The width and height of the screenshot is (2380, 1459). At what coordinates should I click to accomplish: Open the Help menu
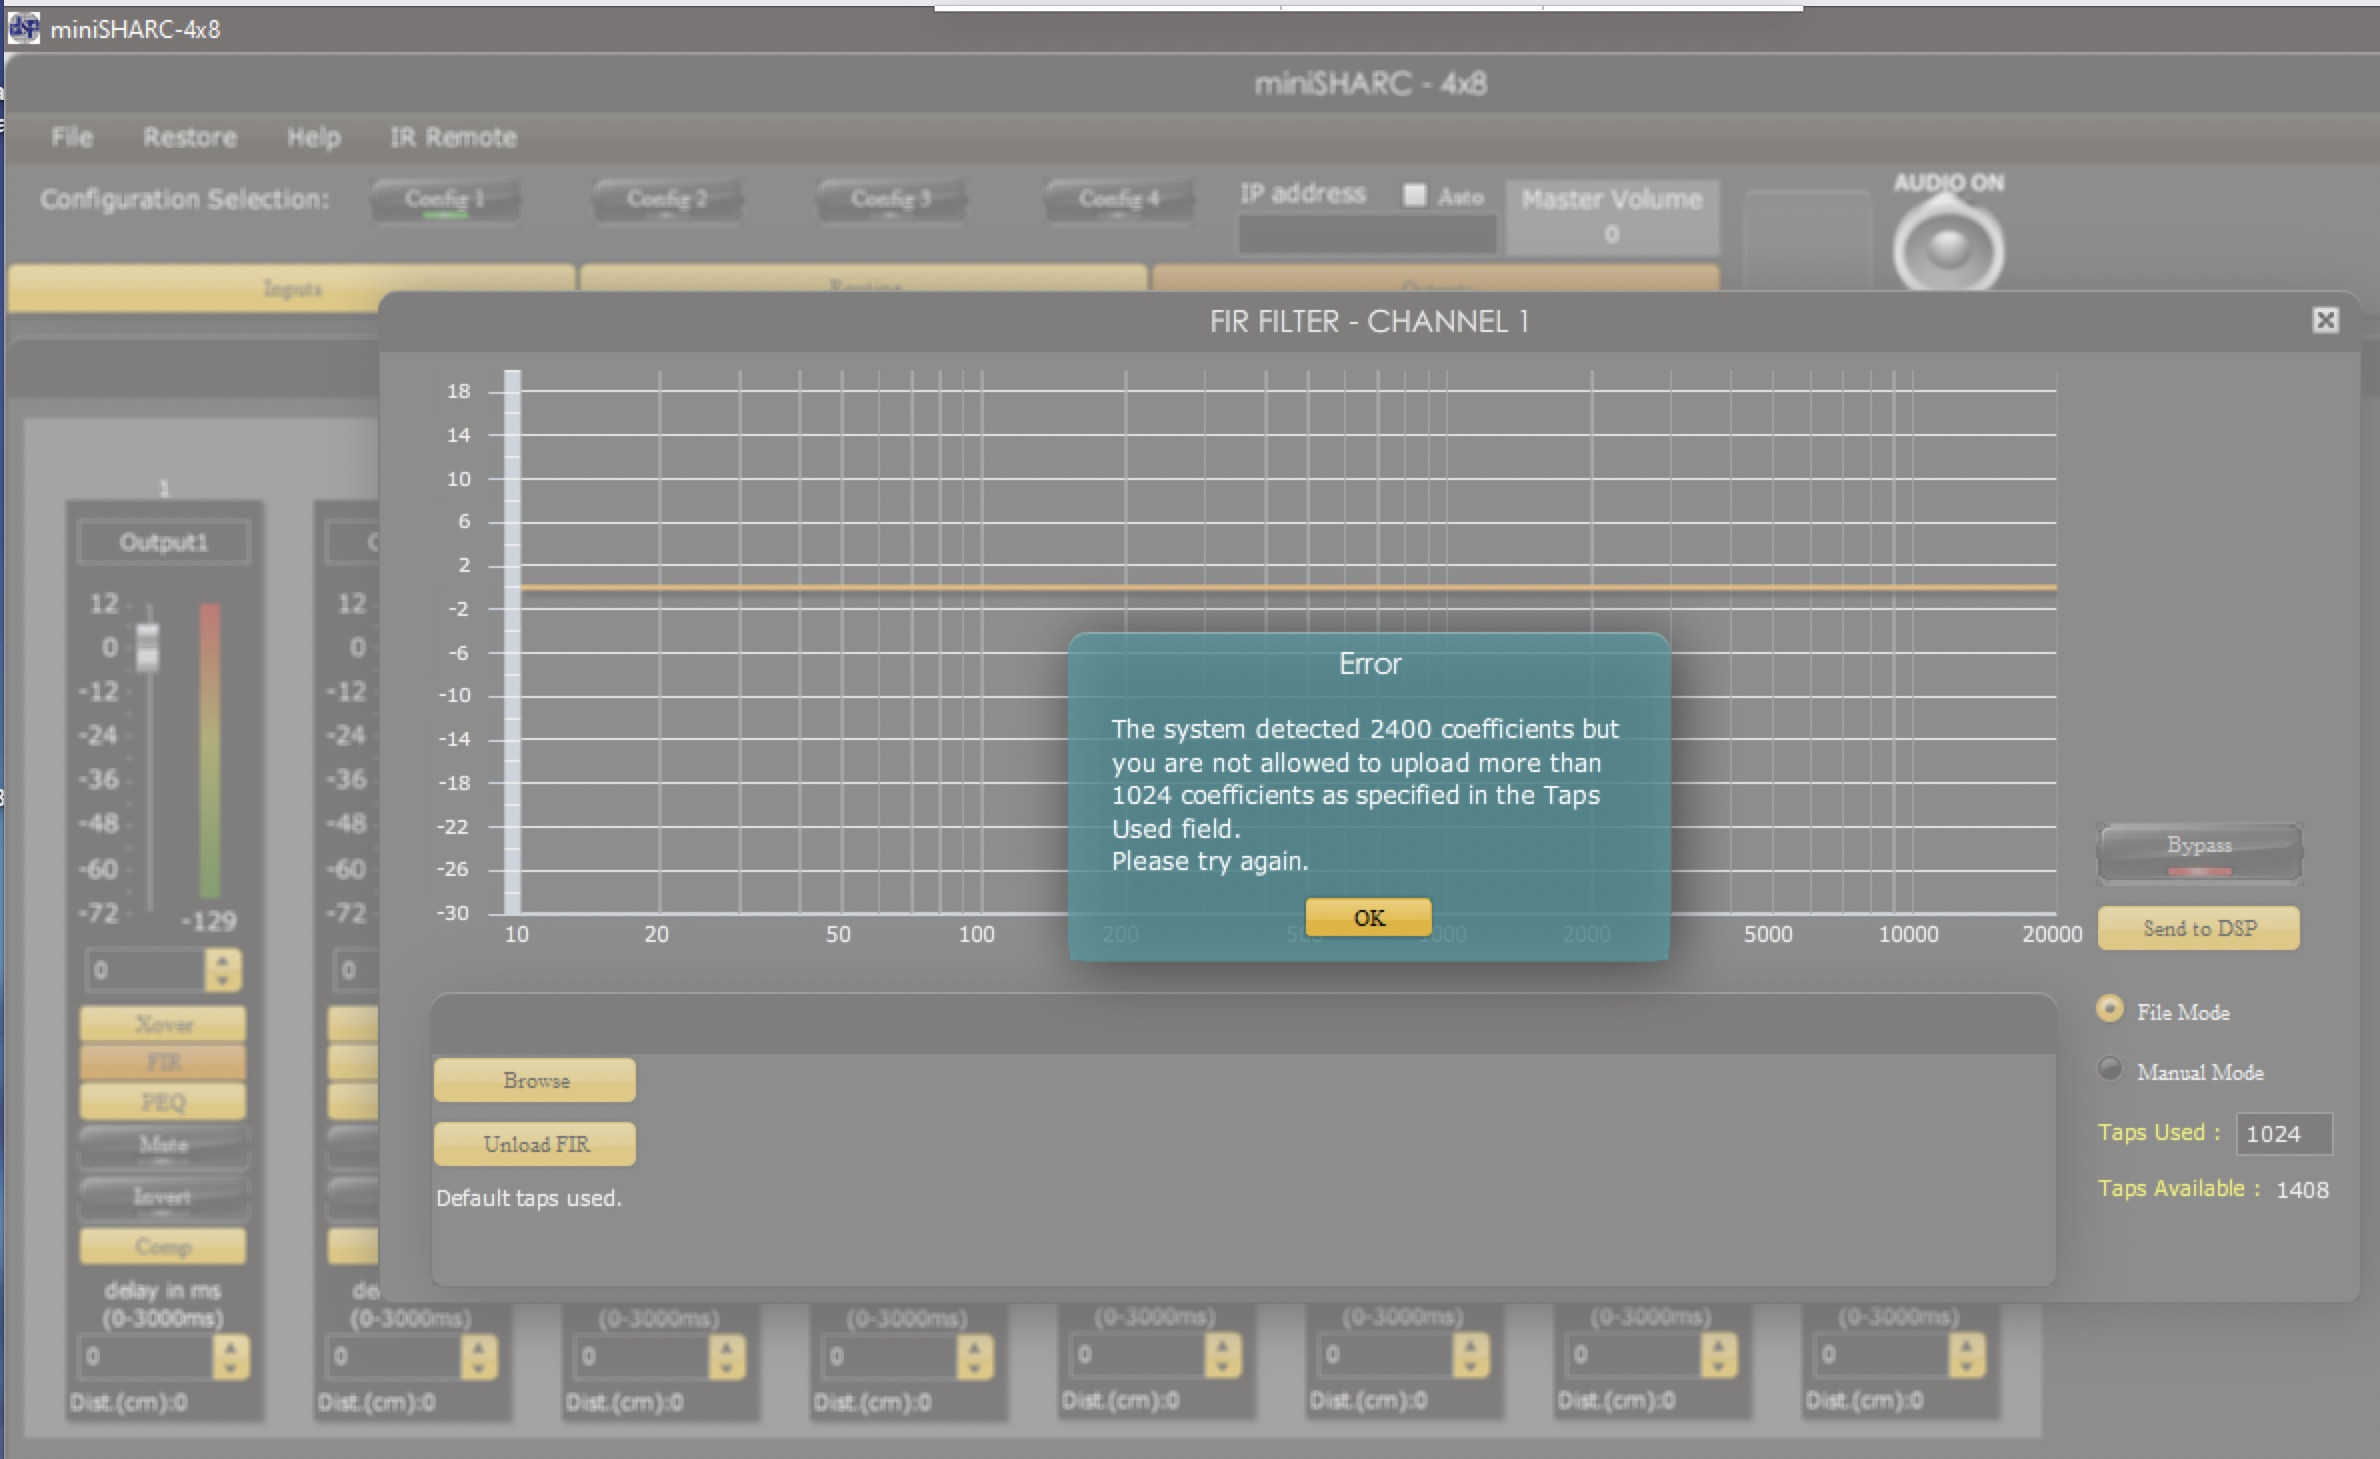tap(314, 137)
